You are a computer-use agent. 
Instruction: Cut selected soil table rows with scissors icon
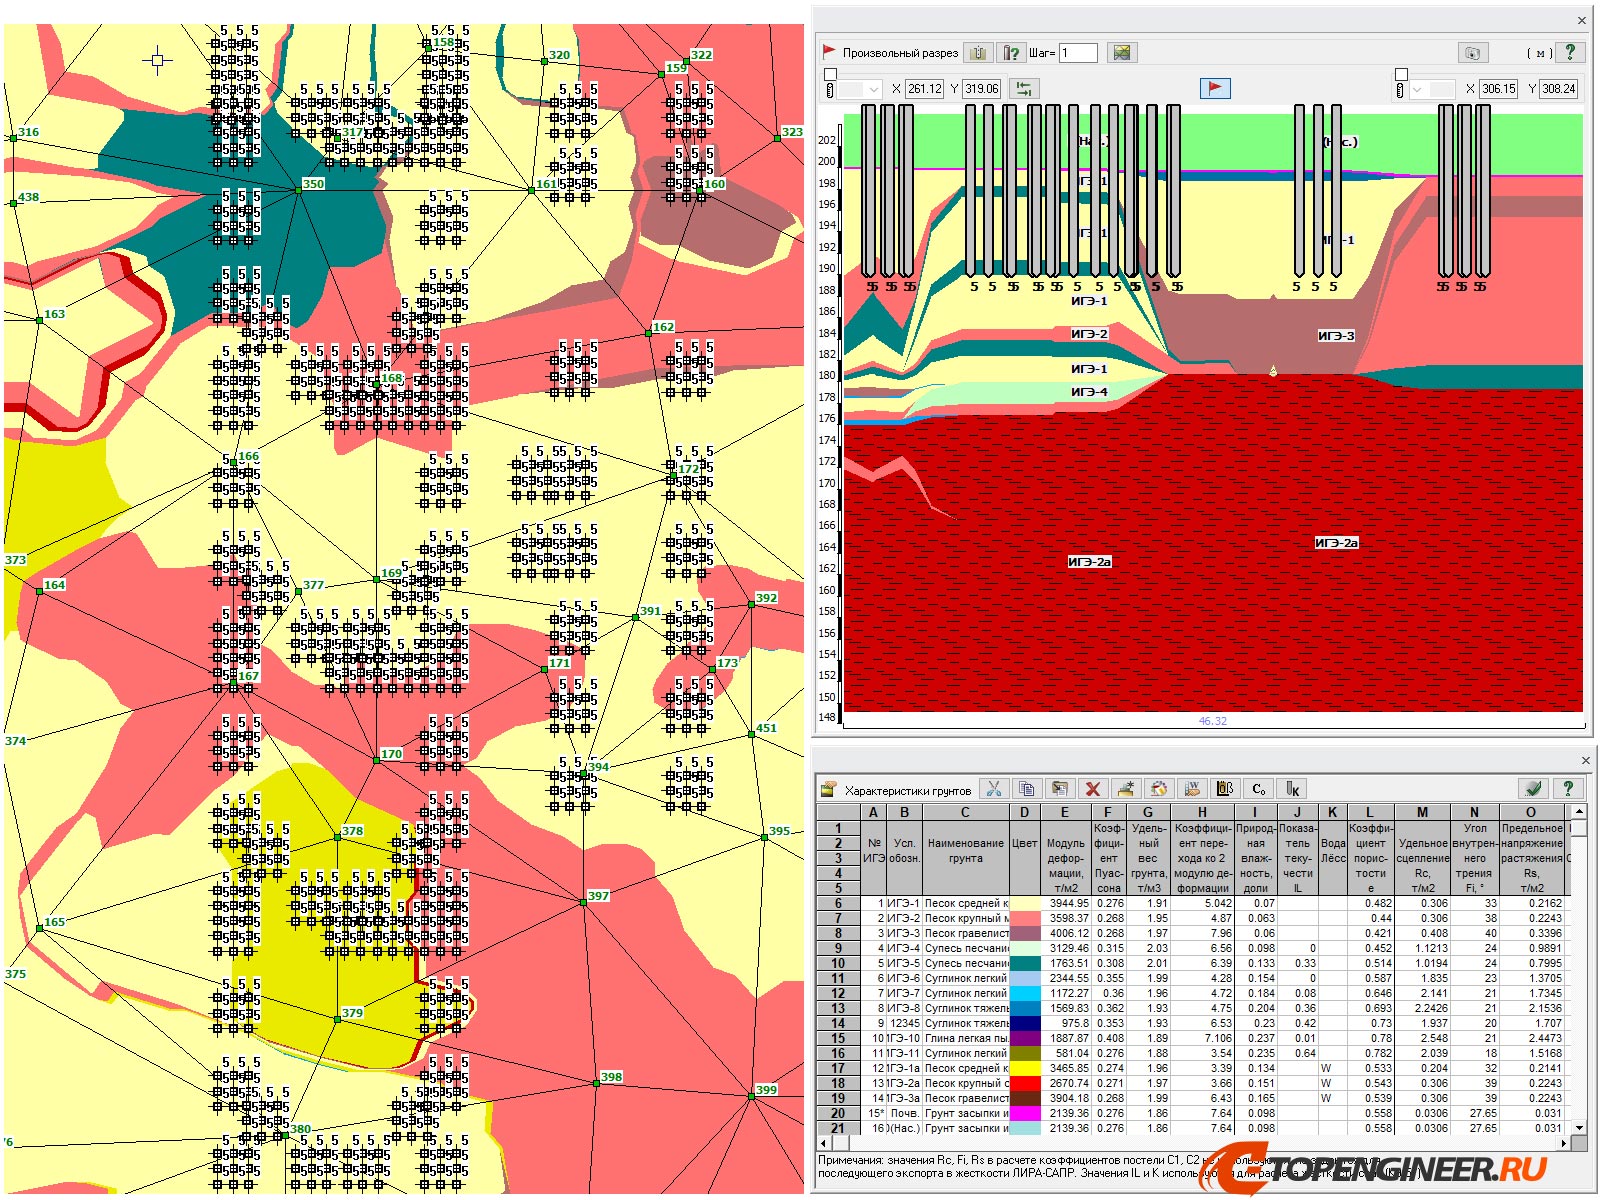(993, 789)
